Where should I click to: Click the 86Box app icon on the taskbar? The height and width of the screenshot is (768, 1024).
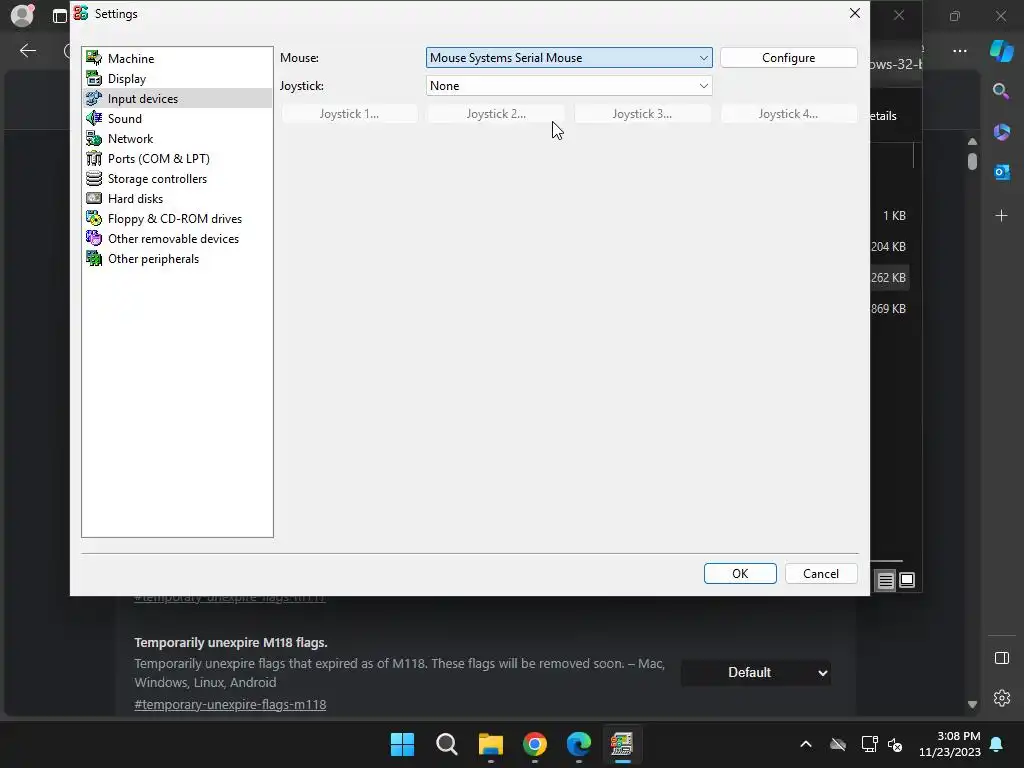622,744
